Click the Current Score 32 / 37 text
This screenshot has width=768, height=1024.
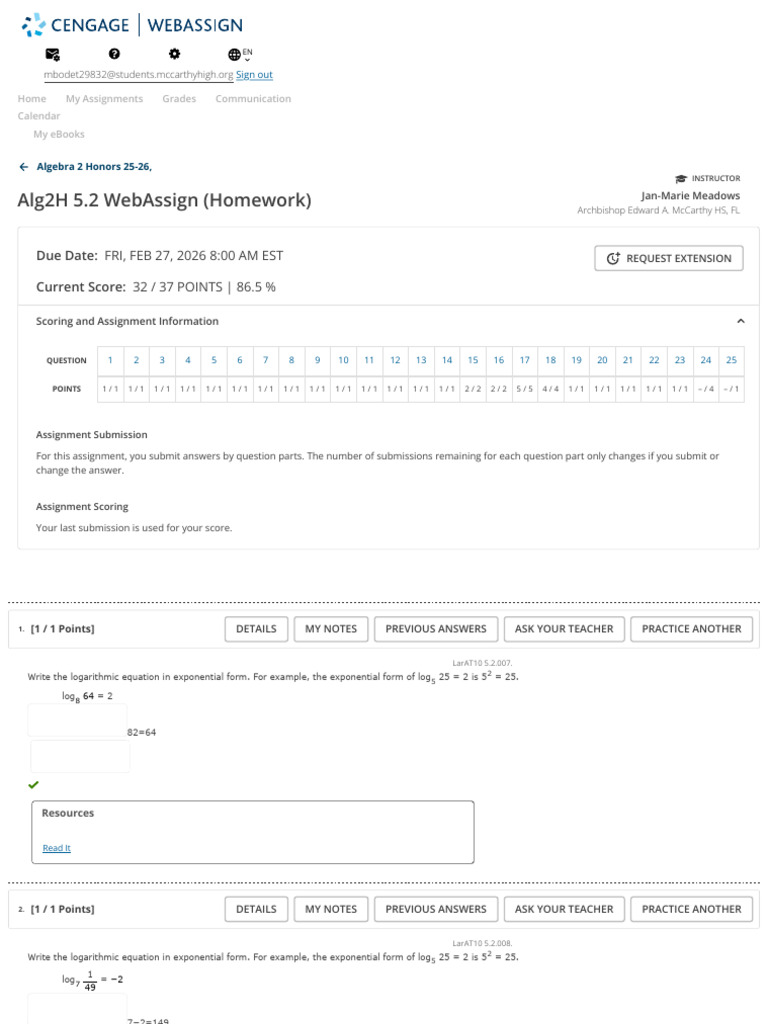coord(155,287)
